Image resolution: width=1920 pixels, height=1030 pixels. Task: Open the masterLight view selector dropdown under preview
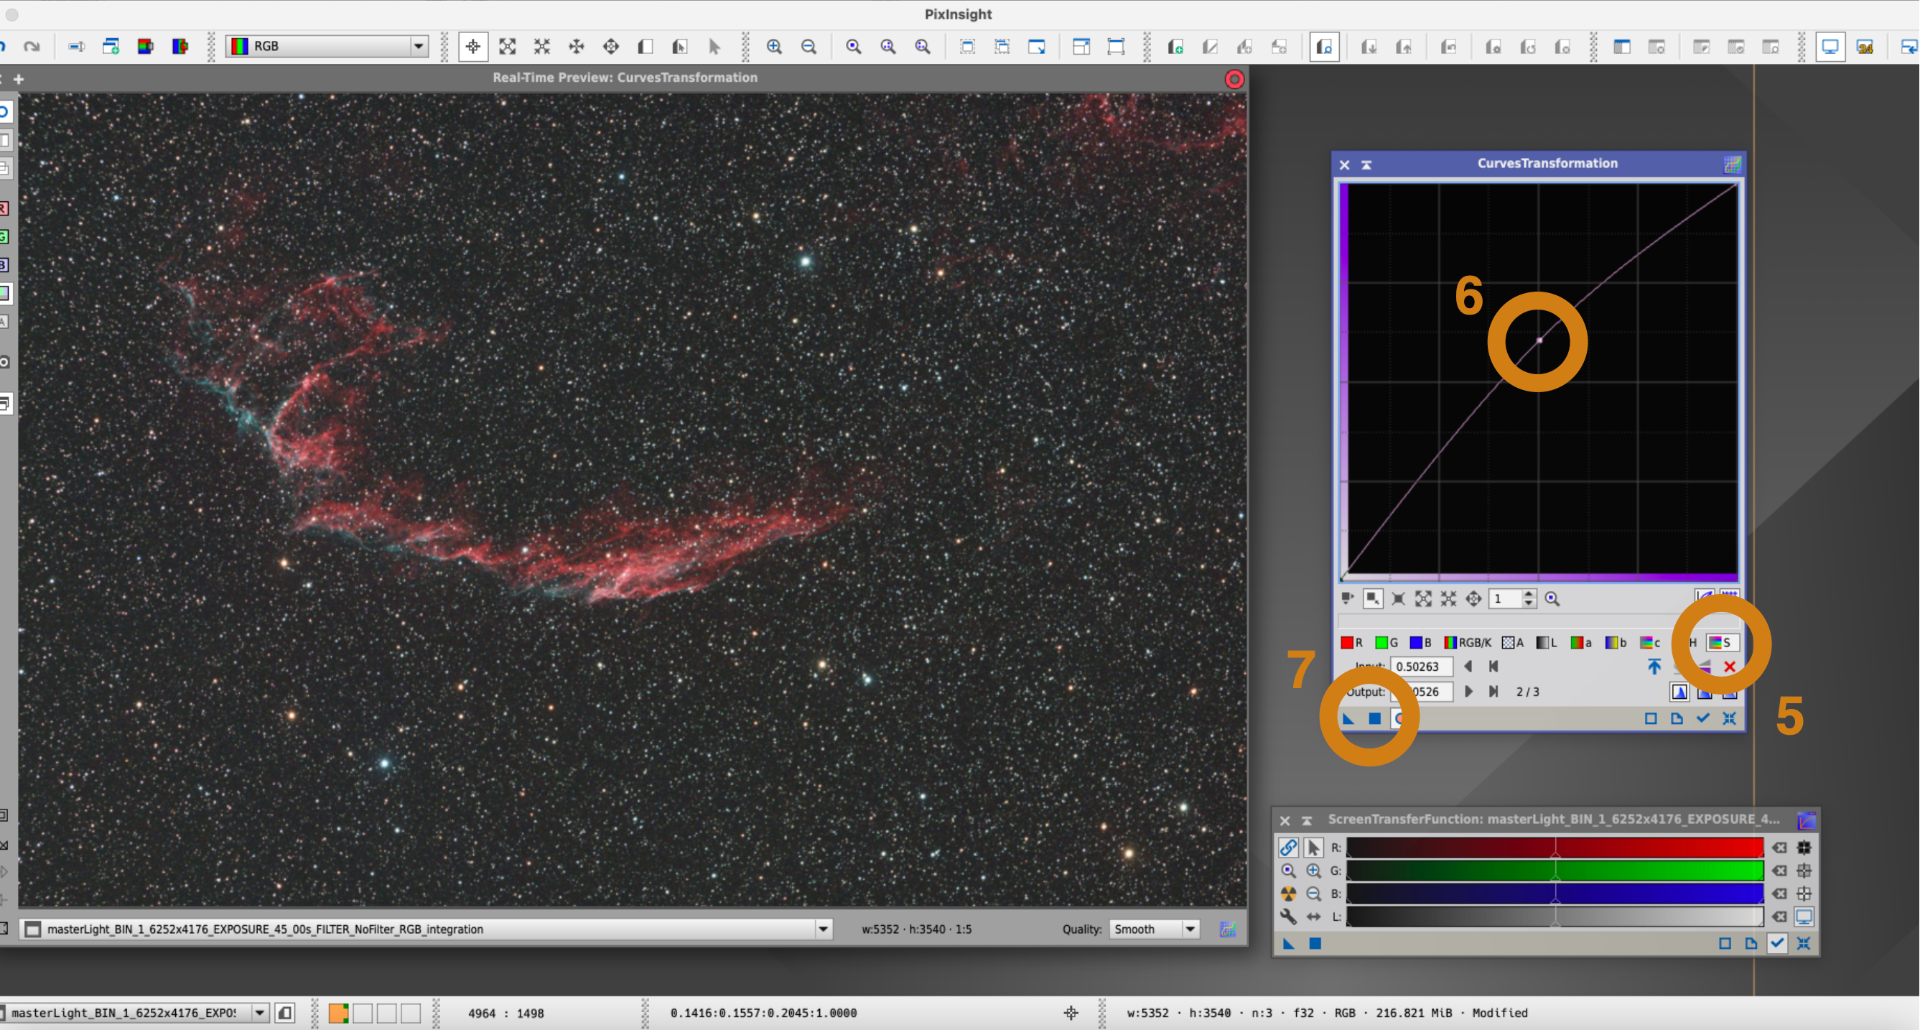[x=823, y=929]
